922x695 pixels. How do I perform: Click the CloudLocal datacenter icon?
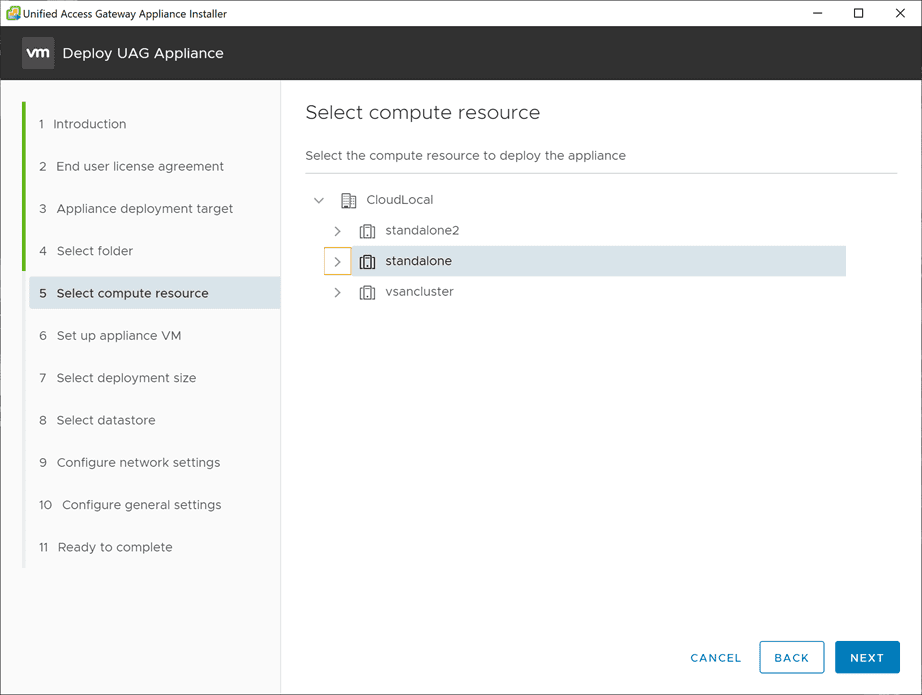tap(348, 200)
